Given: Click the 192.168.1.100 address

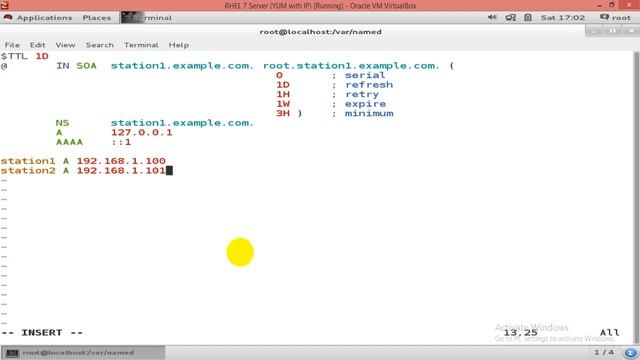Looking at the screenshot, I should (x=121, y=161).
